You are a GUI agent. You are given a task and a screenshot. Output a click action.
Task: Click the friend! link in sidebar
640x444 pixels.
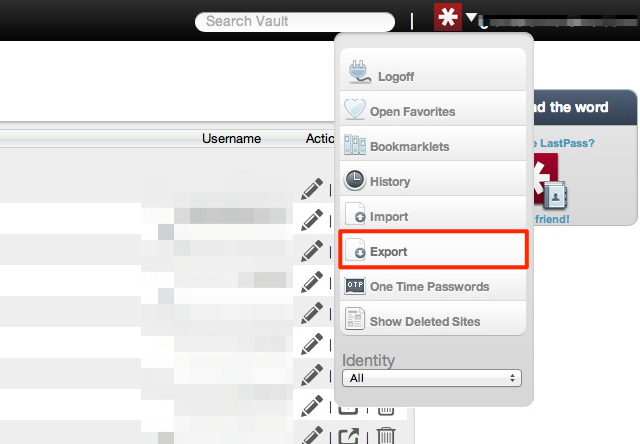(x=552, y=219)
